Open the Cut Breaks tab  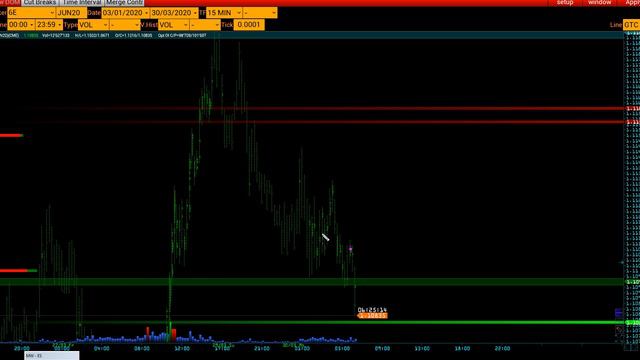click(40, 2)
